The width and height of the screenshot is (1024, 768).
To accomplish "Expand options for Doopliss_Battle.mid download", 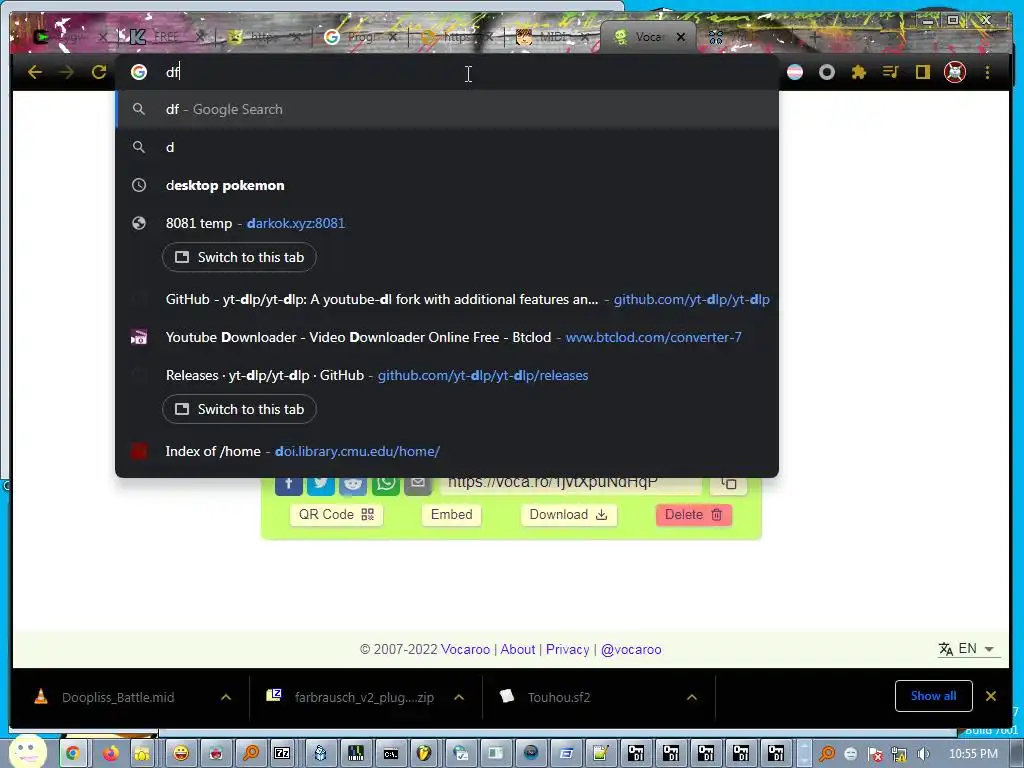I will (x=226, y=697).
